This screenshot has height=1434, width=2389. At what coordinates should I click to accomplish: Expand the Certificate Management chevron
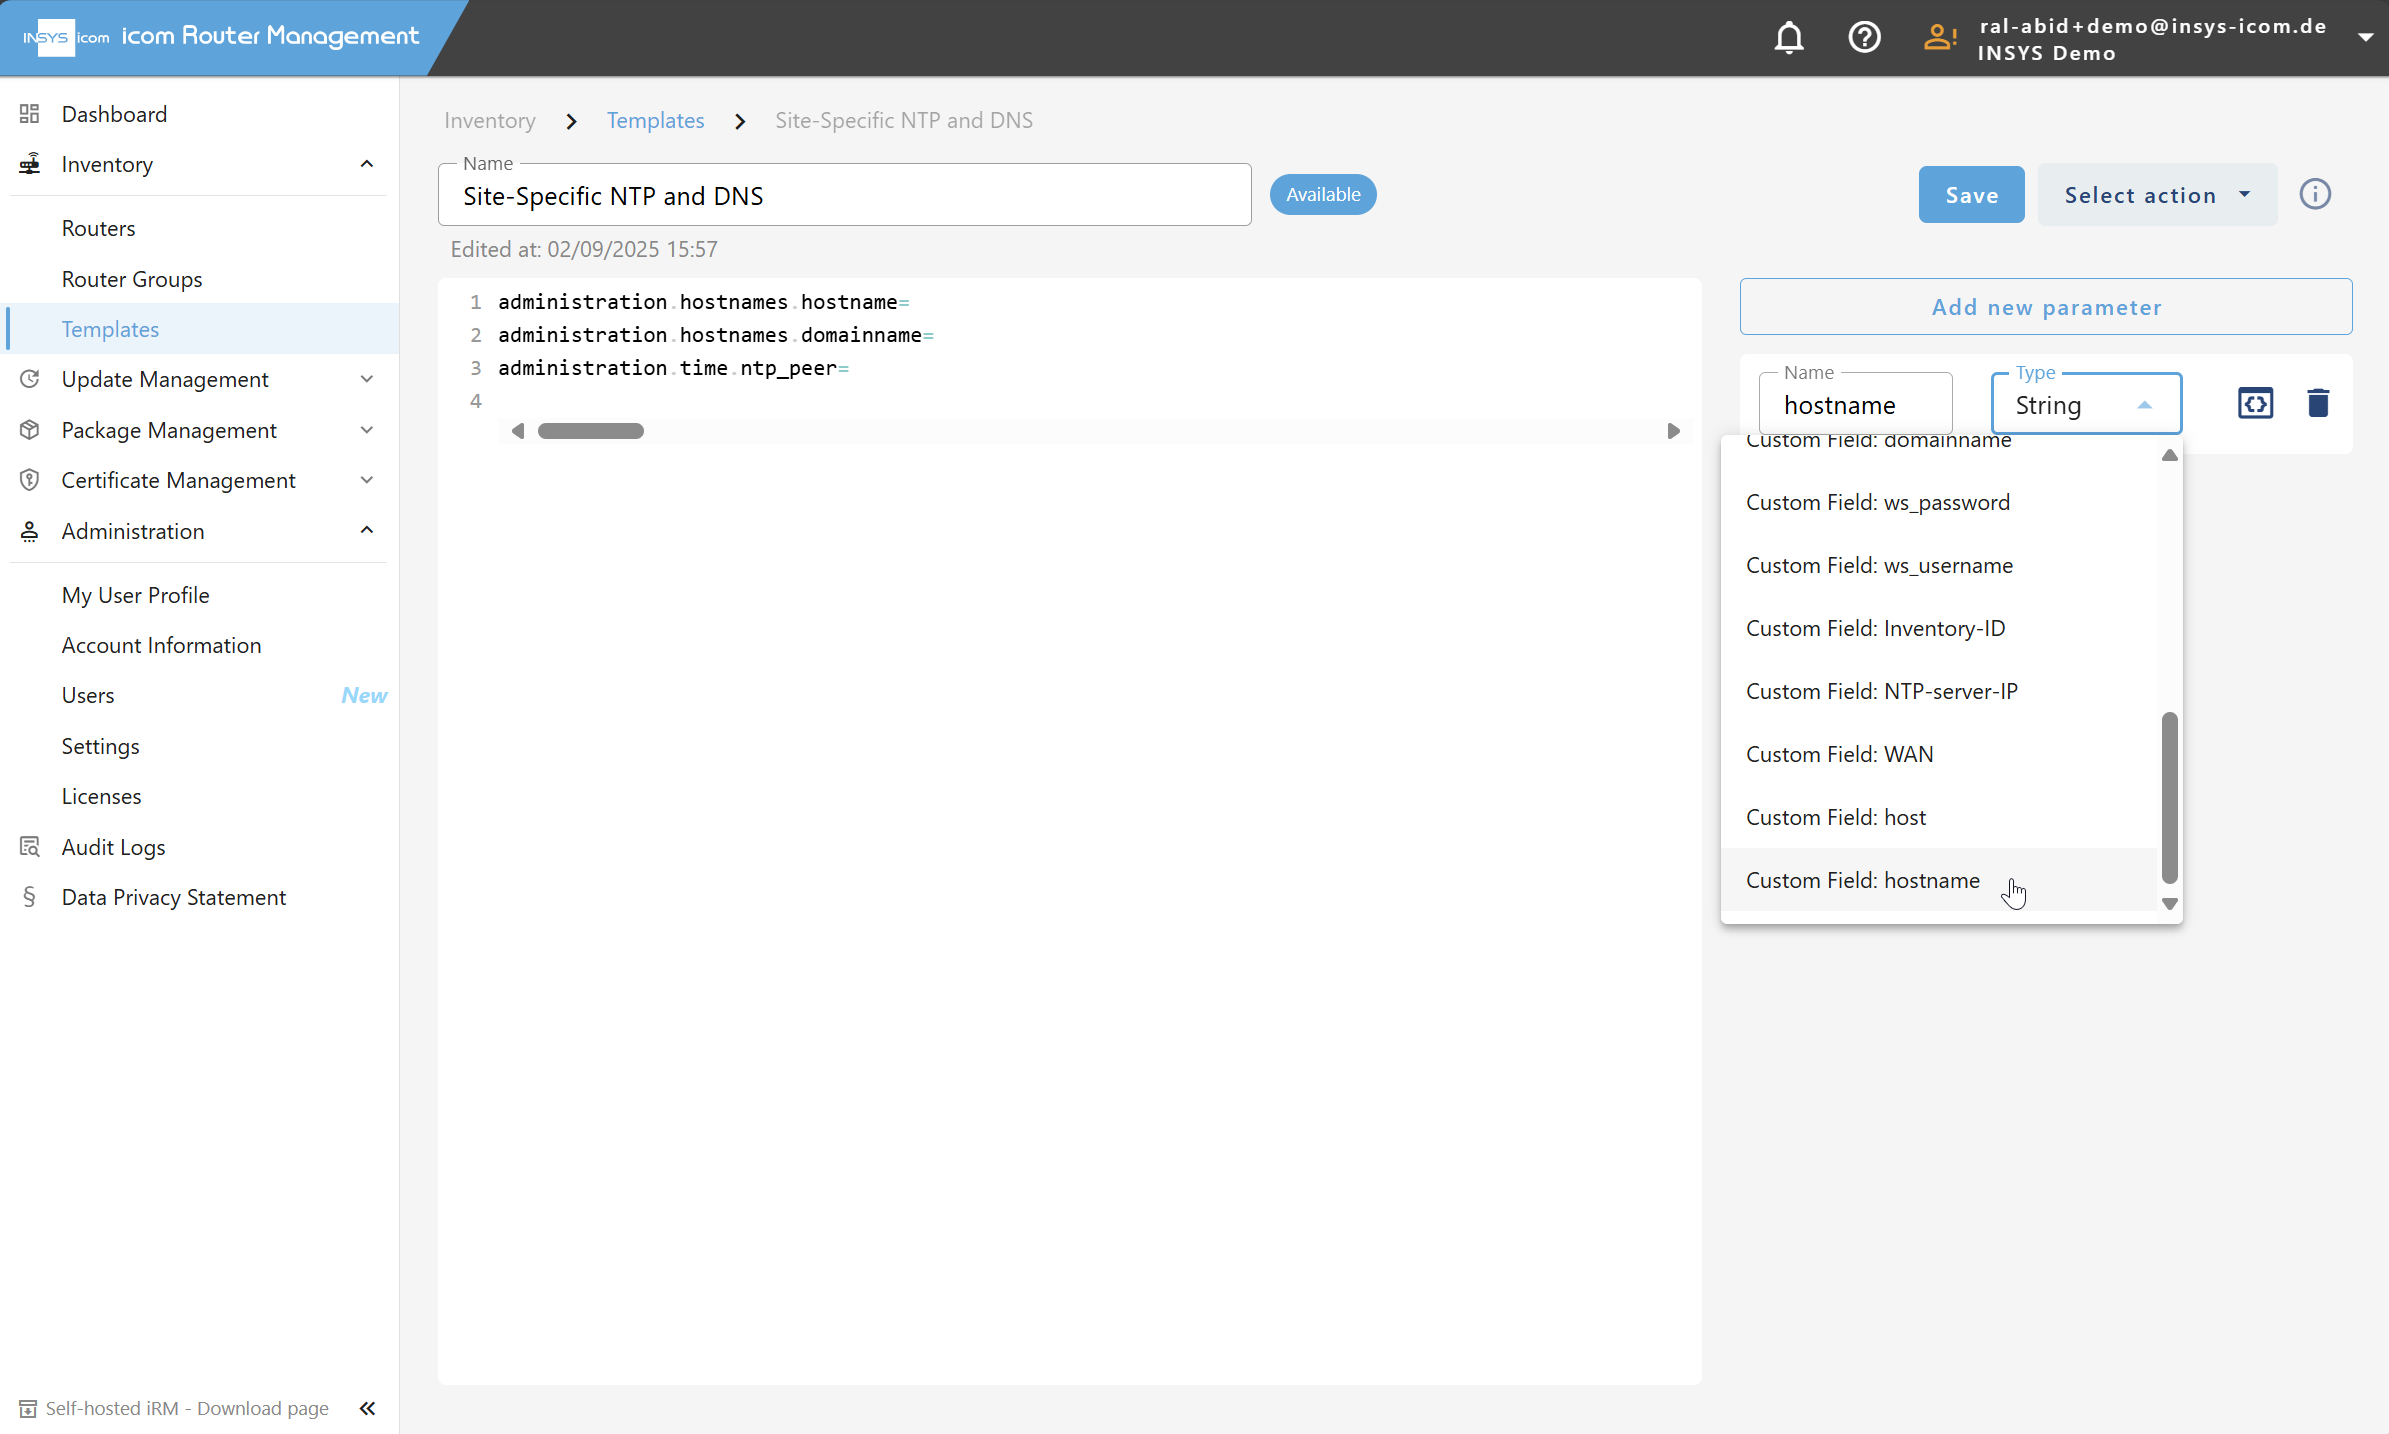tap(367, 480)
